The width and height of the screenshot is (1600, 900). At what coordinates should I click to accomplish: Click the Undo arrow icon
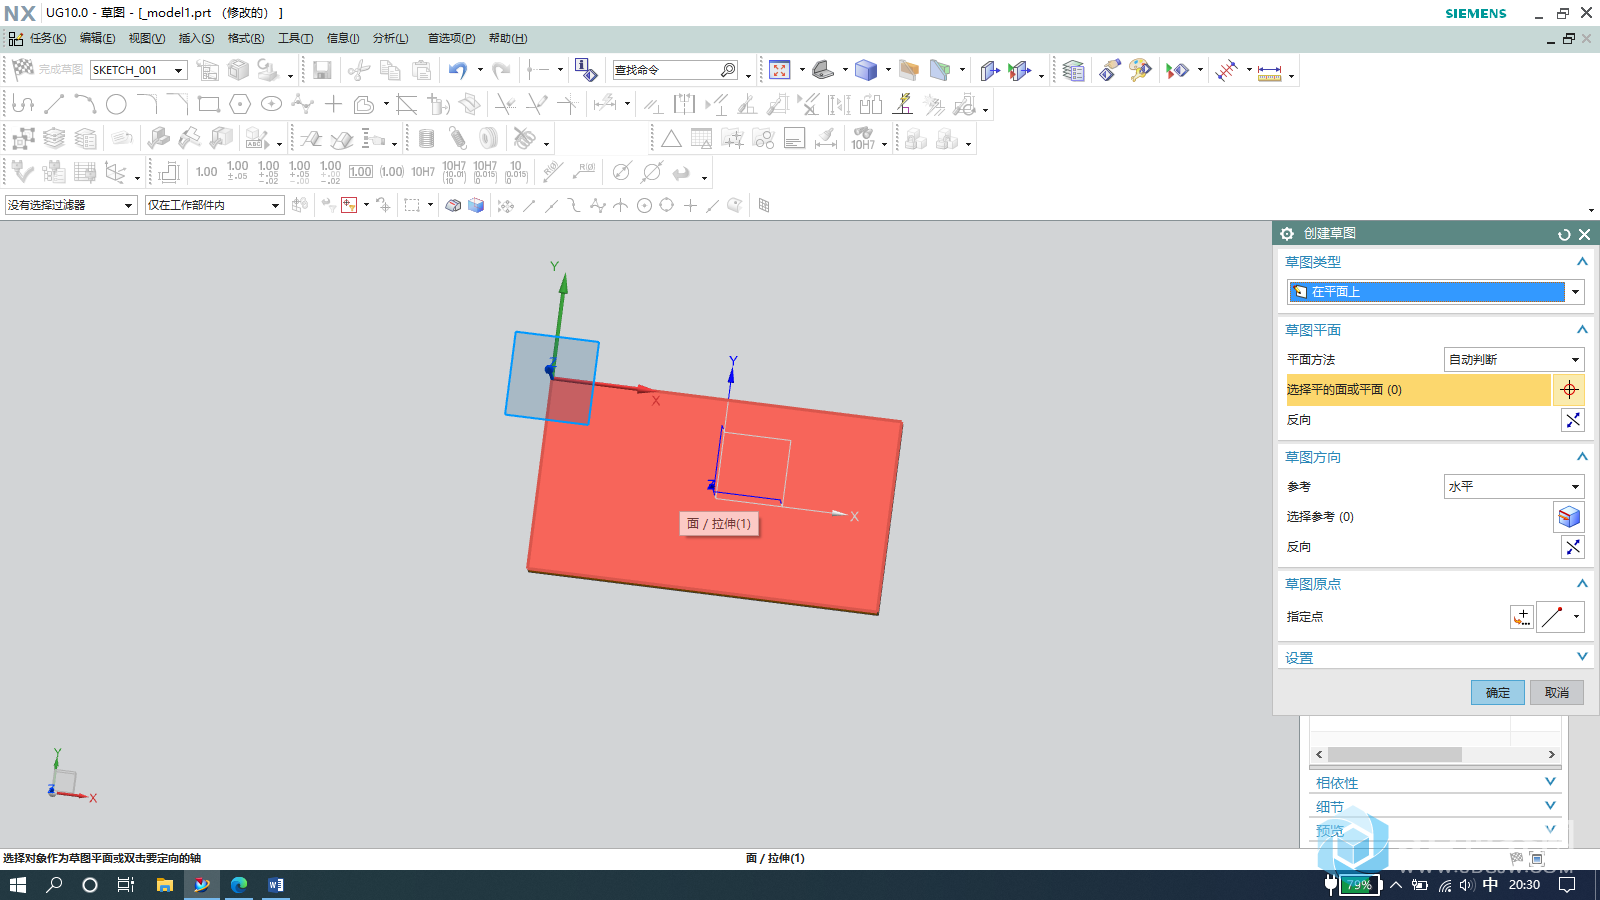tap(458, 70)
